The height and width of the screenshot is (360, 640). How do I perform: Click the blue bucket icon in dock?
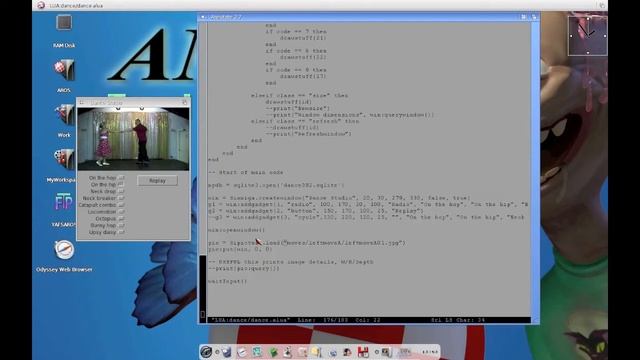227,352
